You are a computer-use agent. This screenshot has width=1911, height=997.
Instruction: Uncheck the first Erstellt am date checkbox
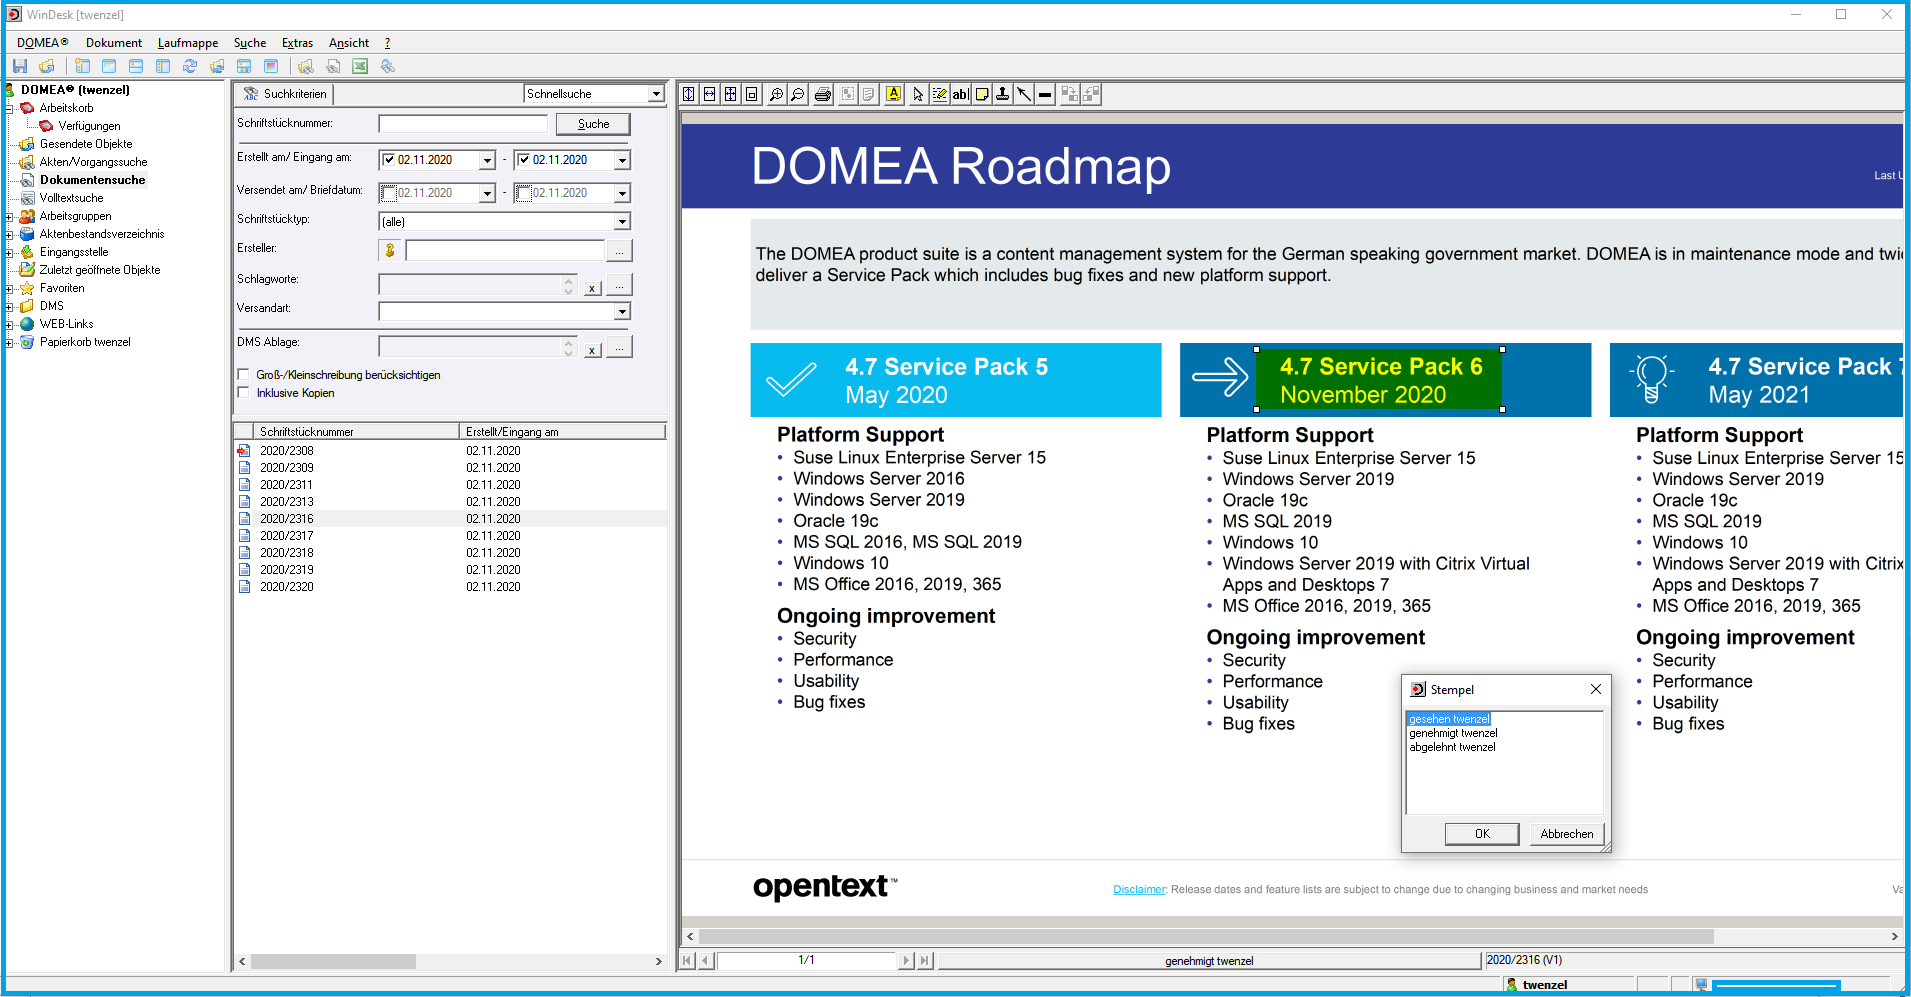coord(389,160)
